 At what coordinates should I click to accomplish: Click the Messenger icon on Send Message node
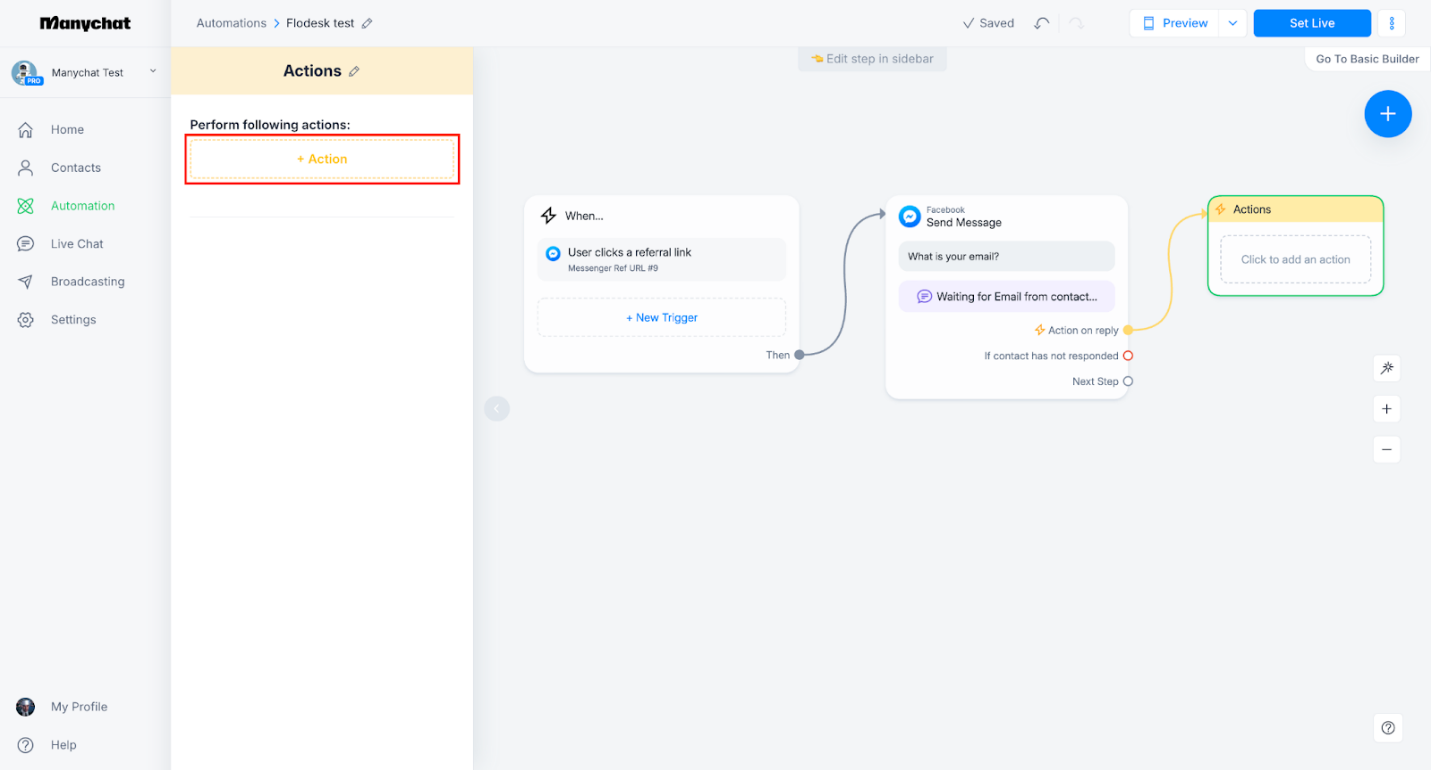coord(909,216)
